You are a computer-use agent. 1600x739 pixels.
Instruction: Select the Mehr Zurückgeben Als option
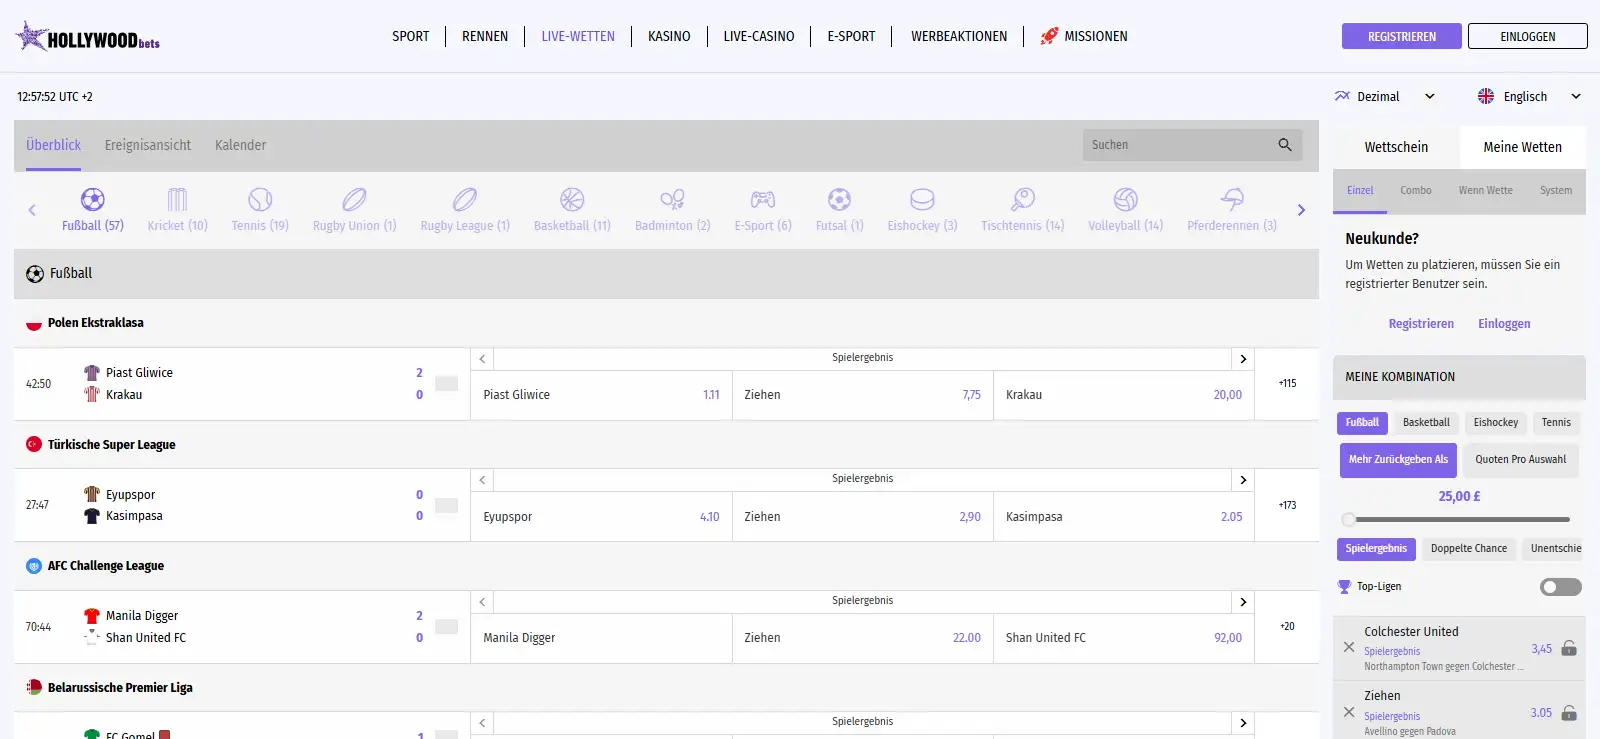point(1398,460)
